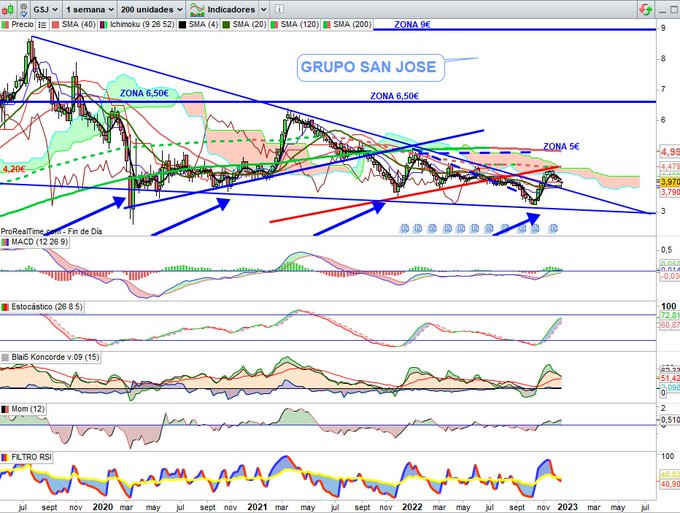Click the ProRealTime.com Fin de Día text
Viewport: 680px width, 513px height.
[x=51, y=232]
